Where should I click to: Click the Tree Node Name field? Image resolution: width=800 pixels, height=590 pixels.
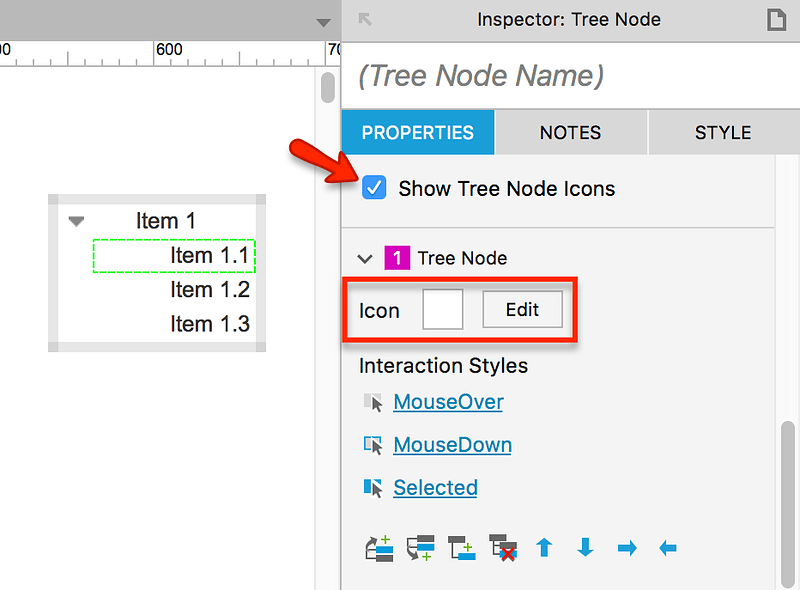click(570, 76)
